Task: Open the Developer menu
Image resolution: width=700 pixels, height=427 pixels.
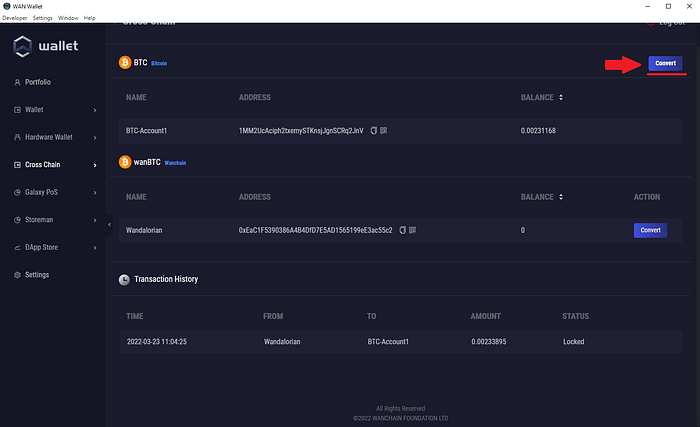Action: coord(14,18)
